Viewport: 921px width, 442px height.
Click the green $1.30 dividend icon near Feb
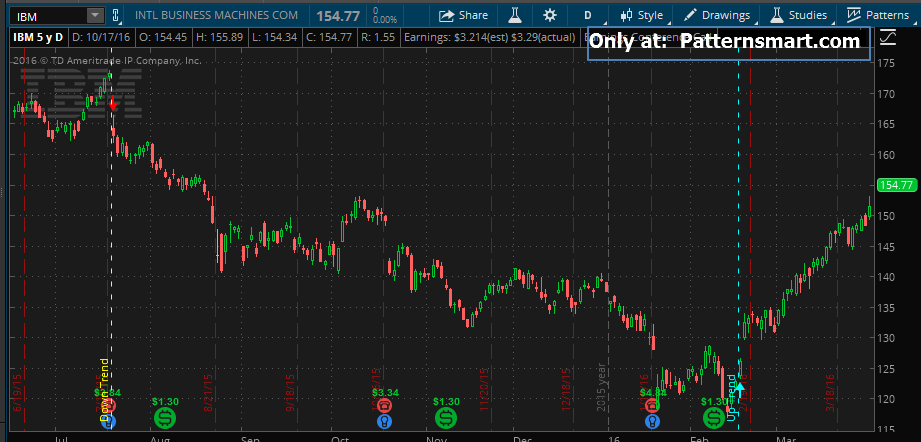pos(714,418)
